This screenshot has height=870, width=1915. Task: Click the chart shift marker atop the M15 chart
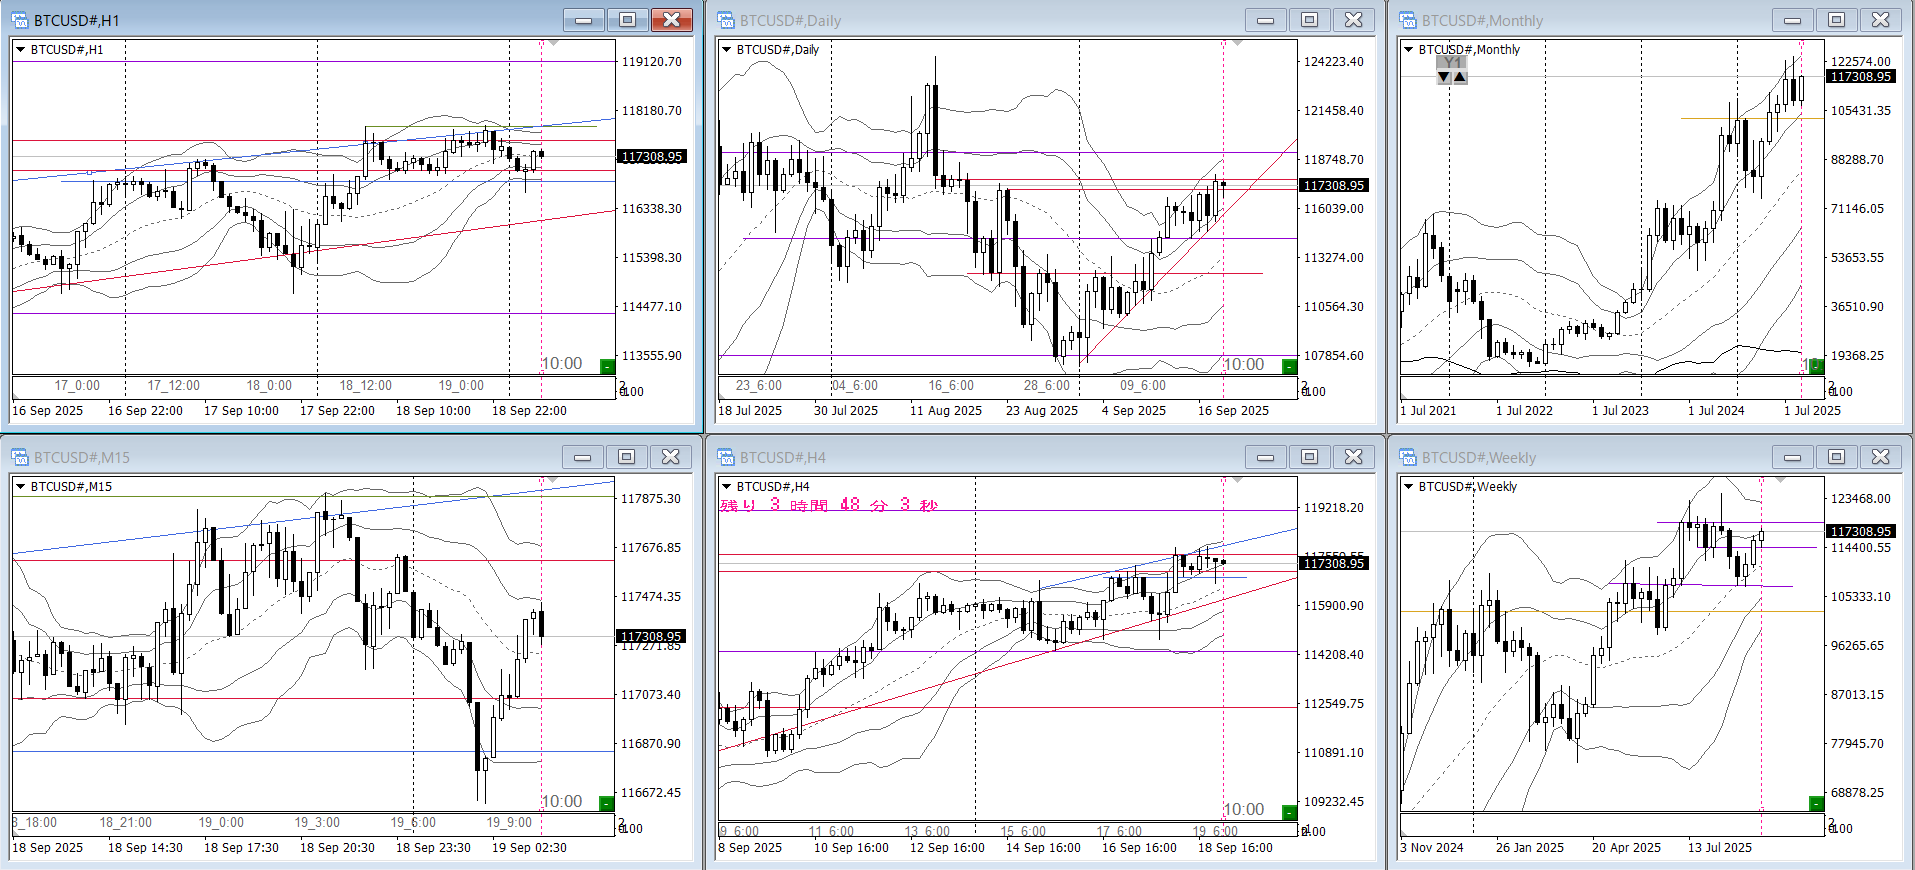click(x=553, y=481)
